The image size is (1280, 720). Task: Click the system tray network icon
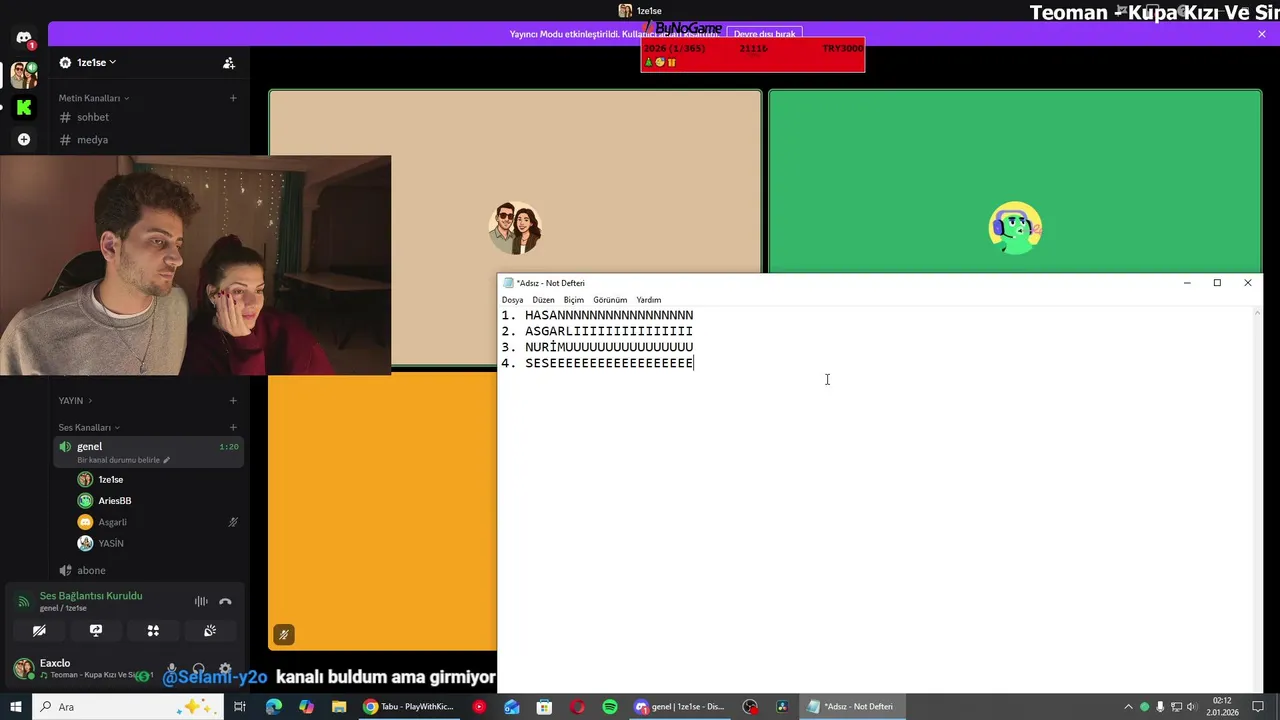point(1177,707)
